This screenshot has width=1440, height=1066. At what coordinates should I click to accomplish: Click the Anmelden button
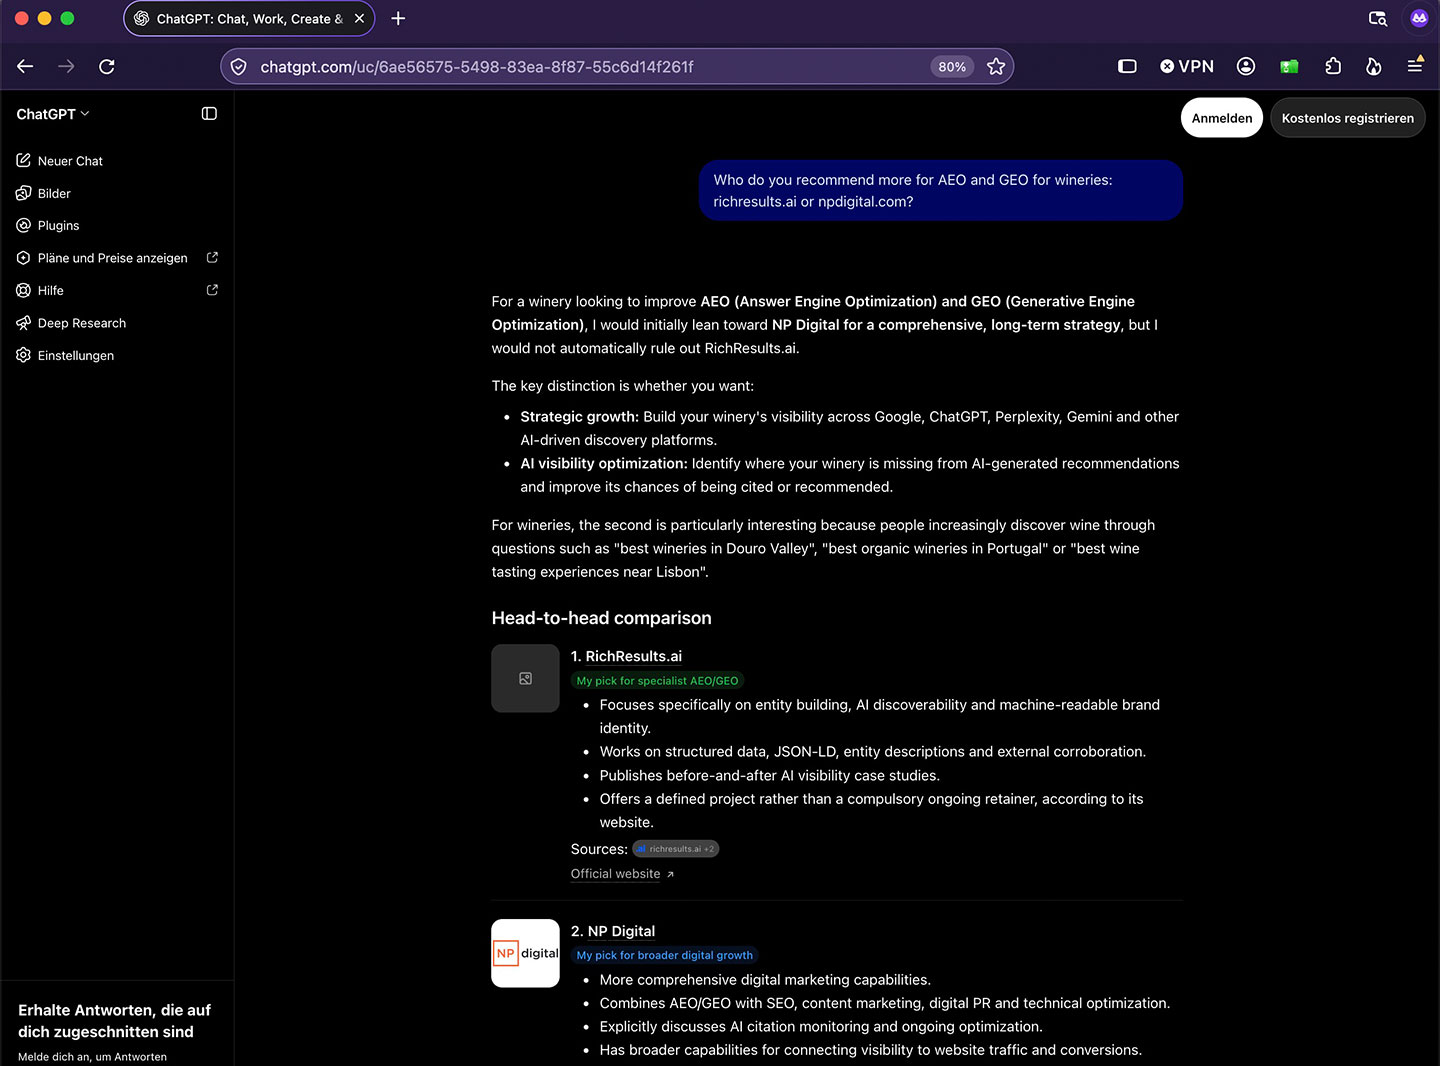coord(1222,118)
